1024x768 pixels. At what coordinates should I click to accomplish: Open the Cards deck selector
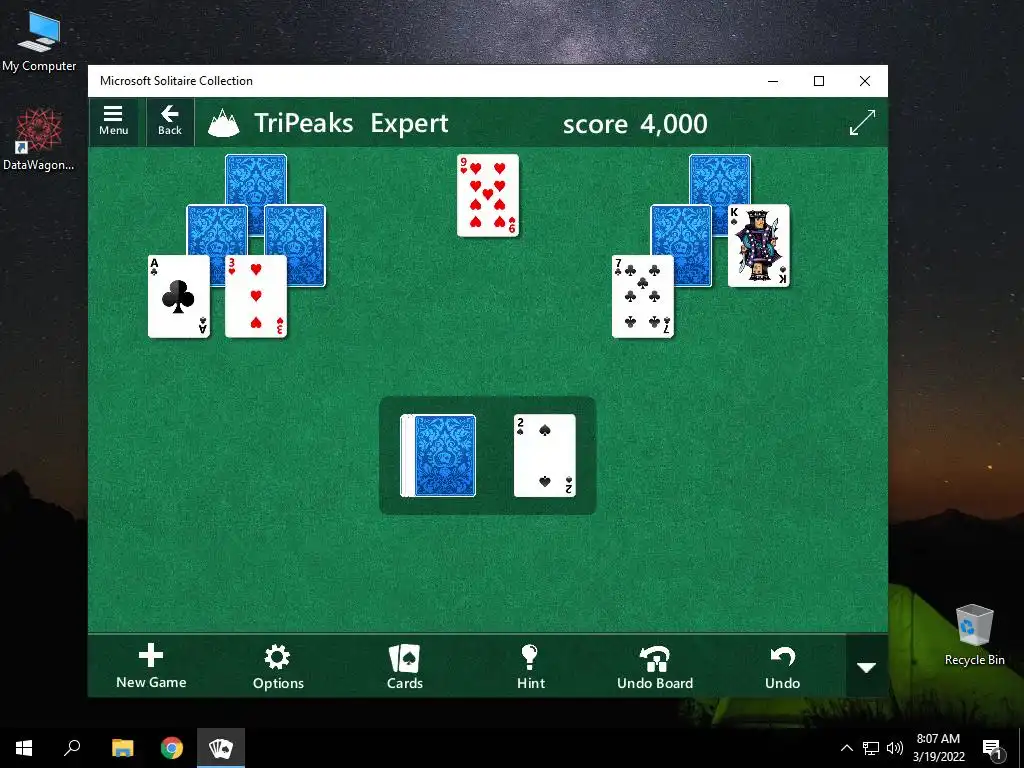pos(405,666)
